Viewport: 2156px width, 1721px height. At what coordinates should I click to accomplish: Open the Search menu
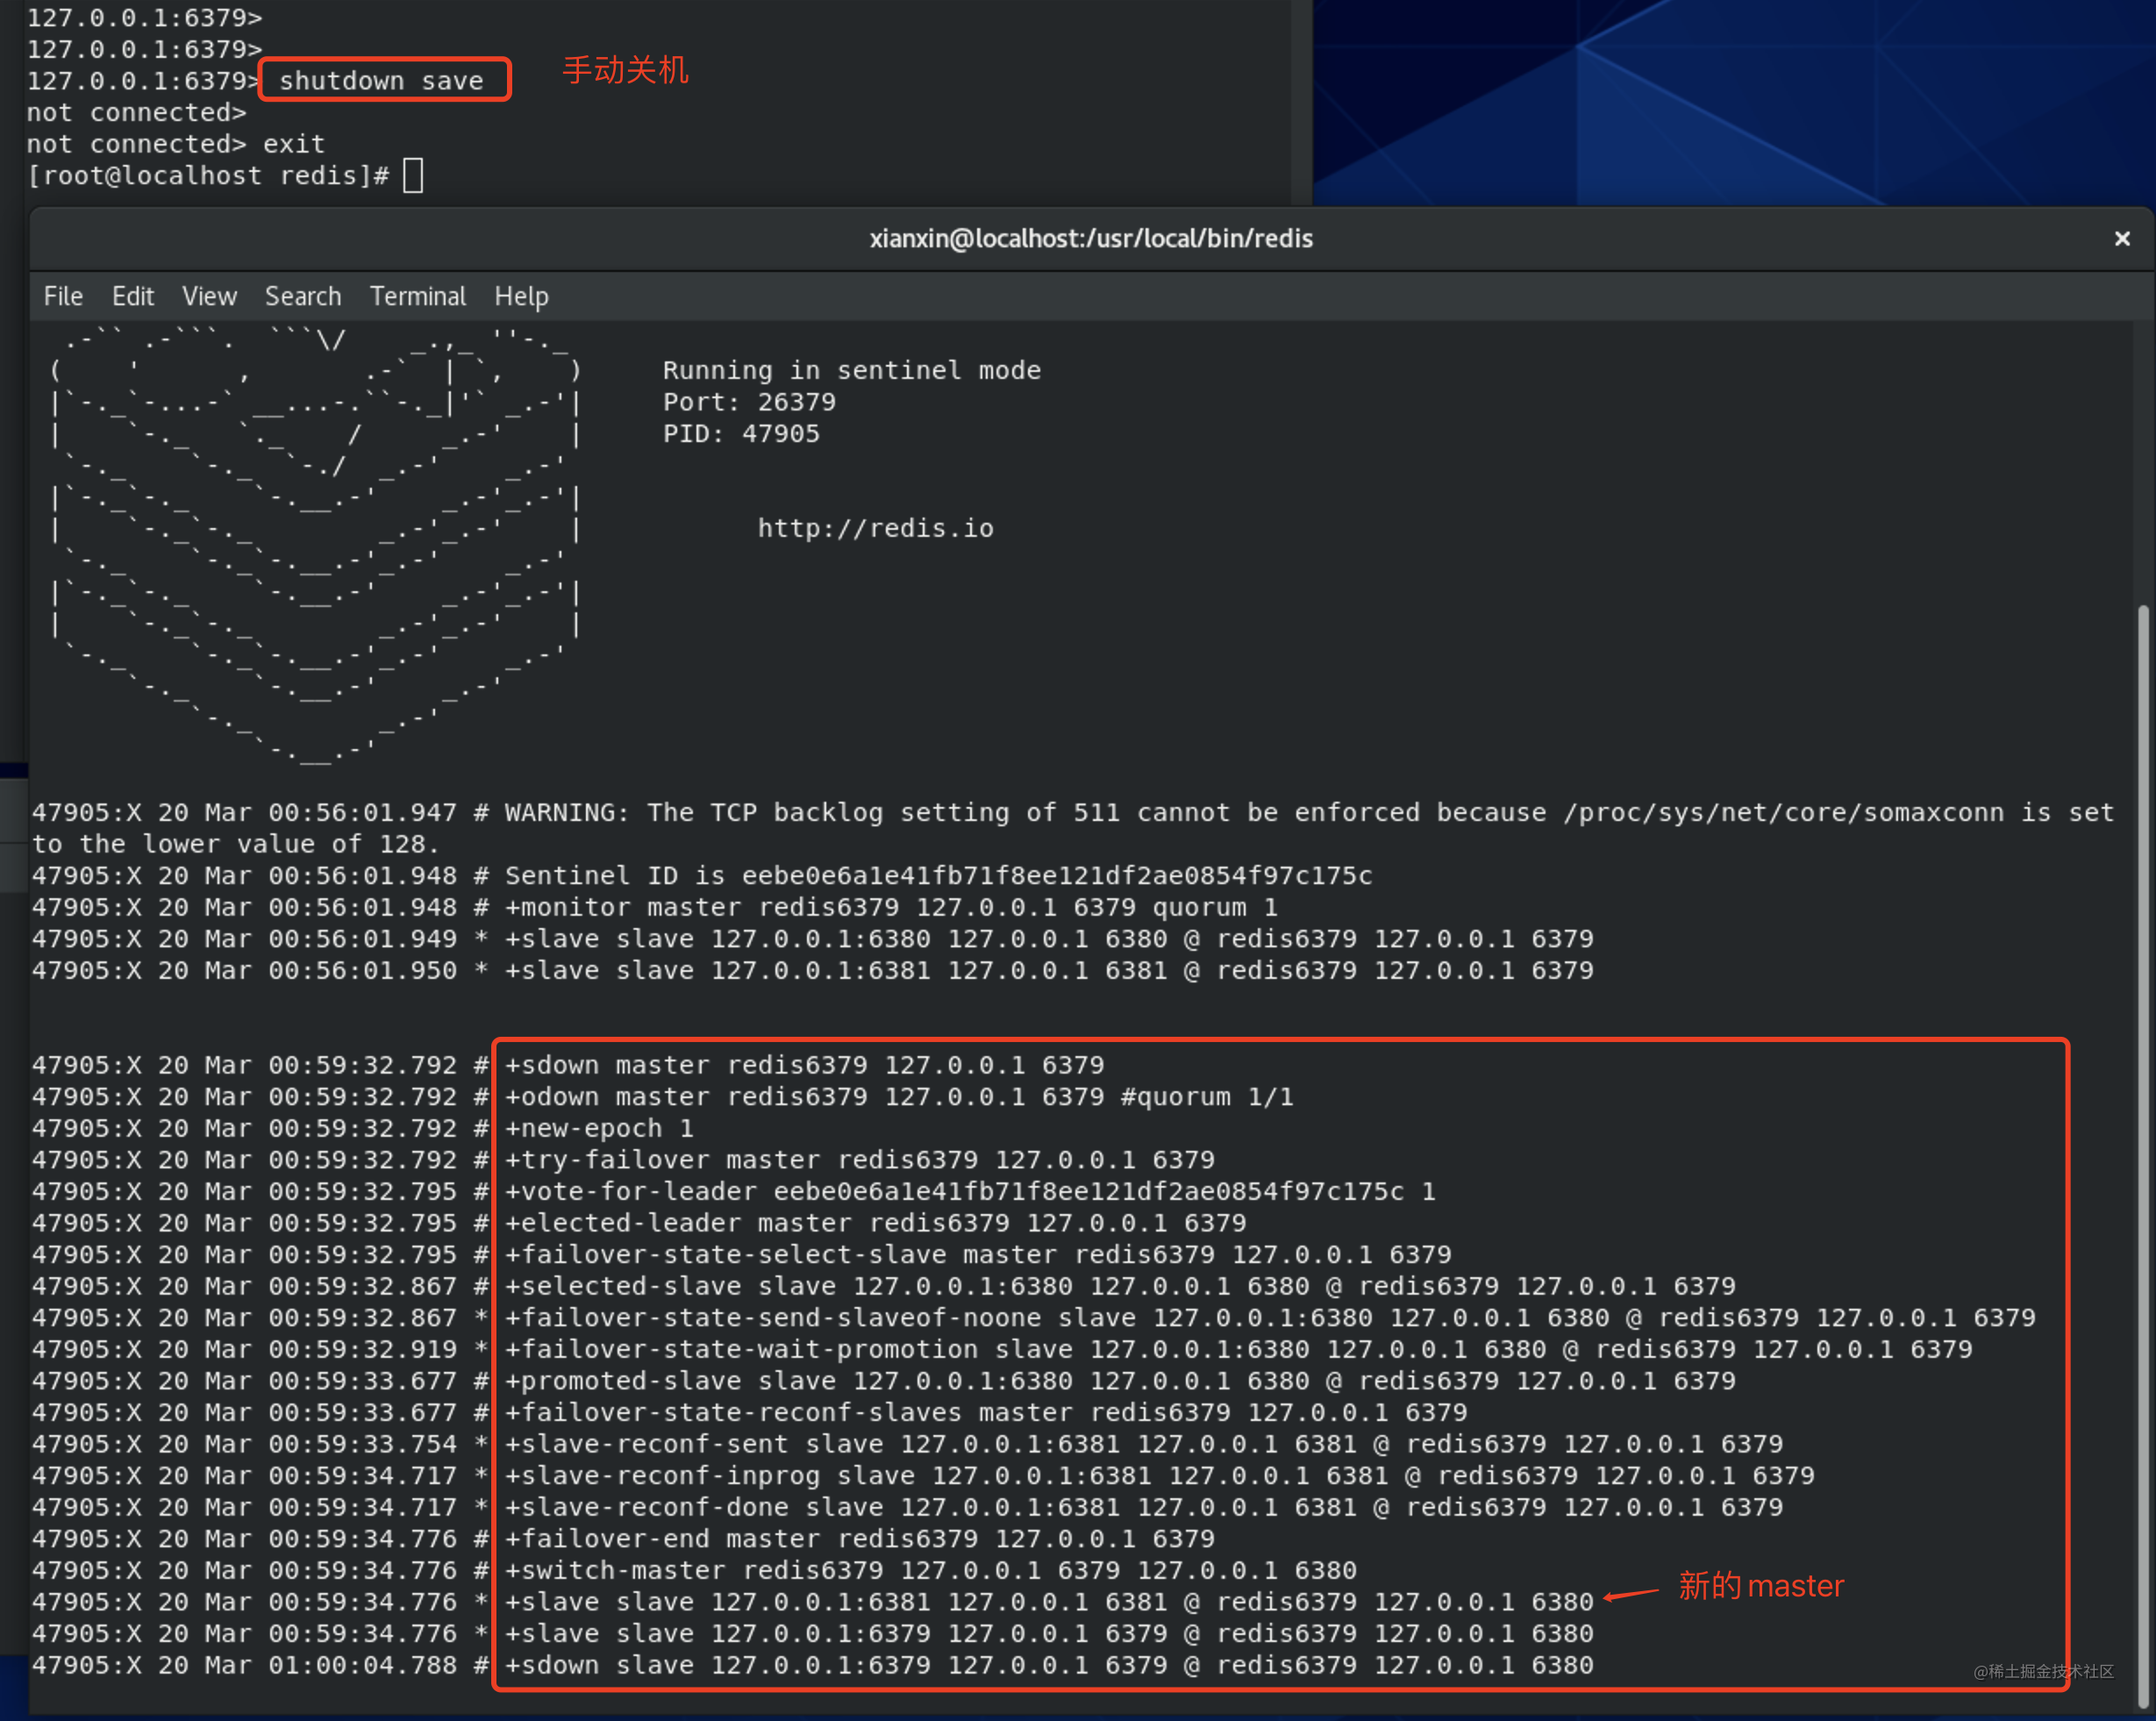[x=302, y=296]
